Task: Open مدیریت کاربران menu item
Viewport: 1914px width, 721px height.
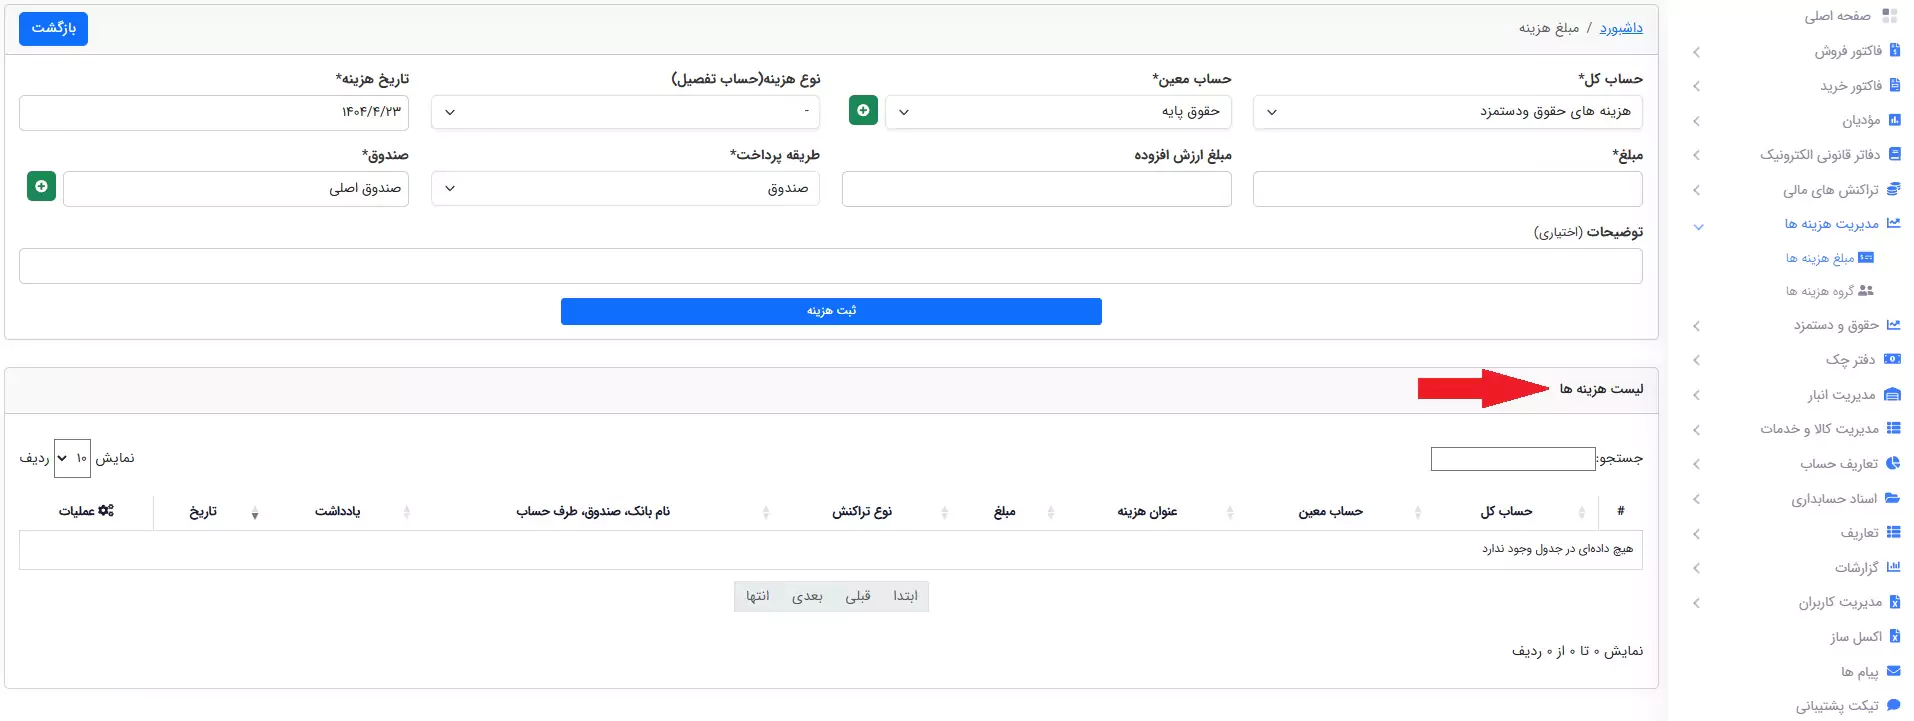Action: tap(1840, 602)
